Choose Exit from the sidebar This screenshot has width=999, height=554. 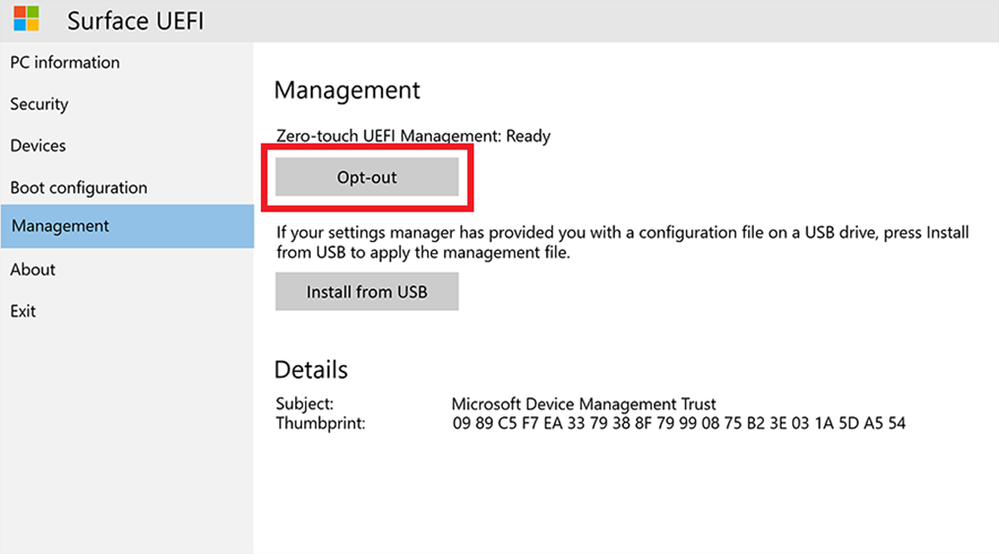click(x=23, y=311)
